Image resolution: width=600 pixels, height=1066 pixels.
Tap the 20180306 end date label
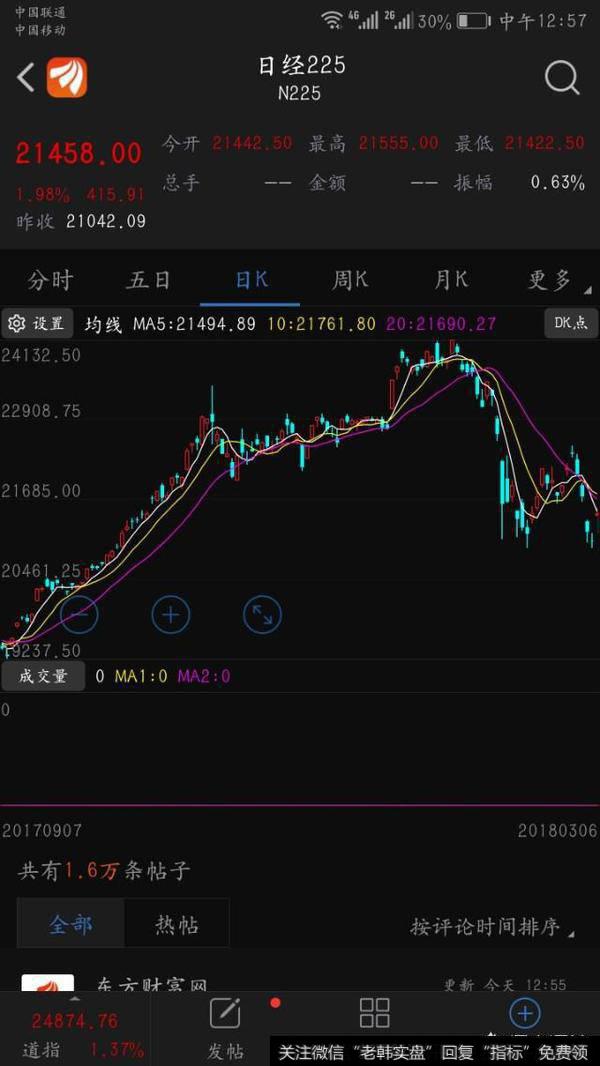tap(557, 831)
